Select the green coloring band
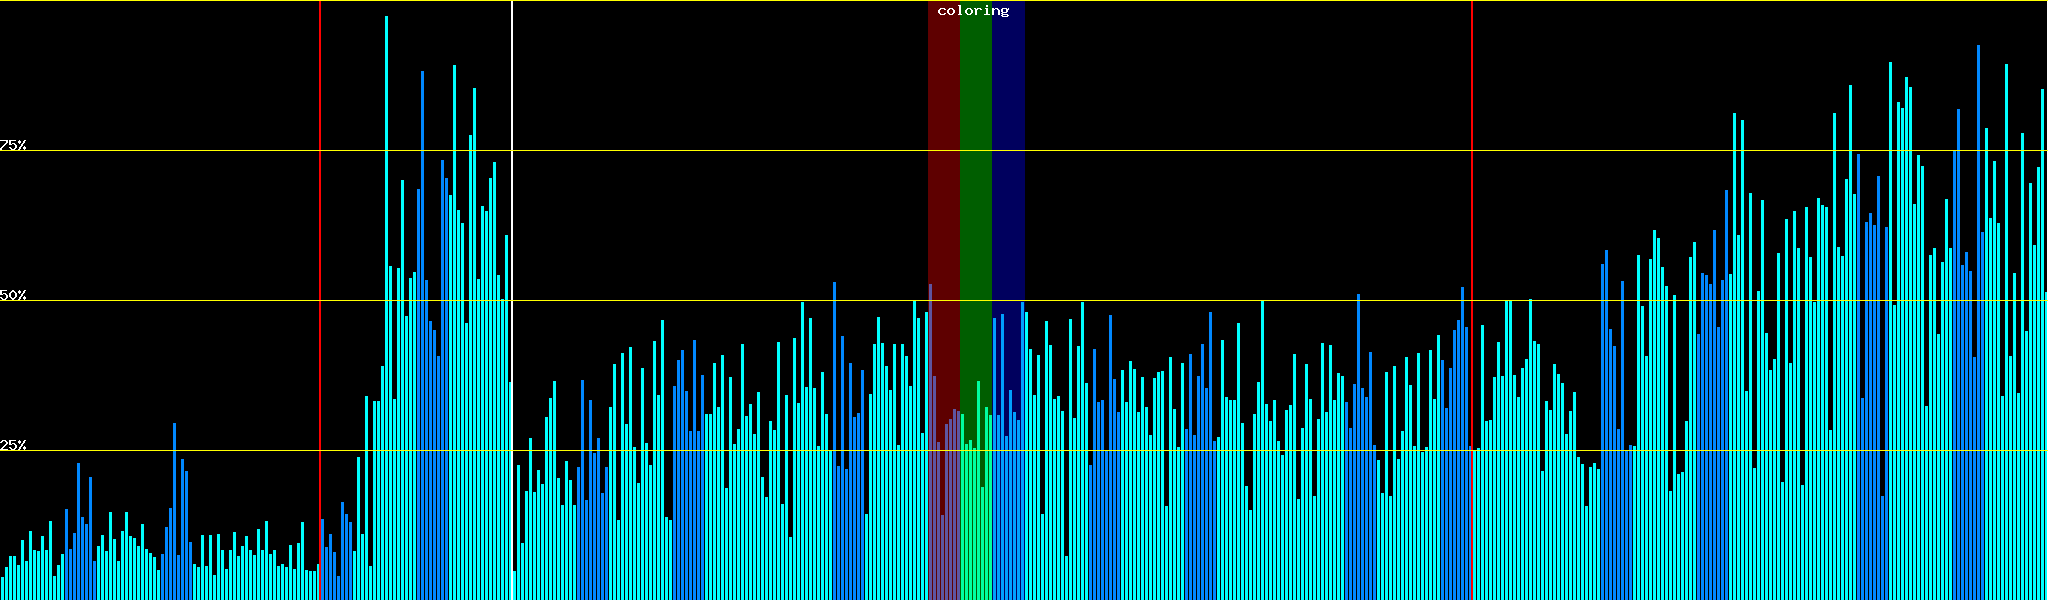 (975, 200)
